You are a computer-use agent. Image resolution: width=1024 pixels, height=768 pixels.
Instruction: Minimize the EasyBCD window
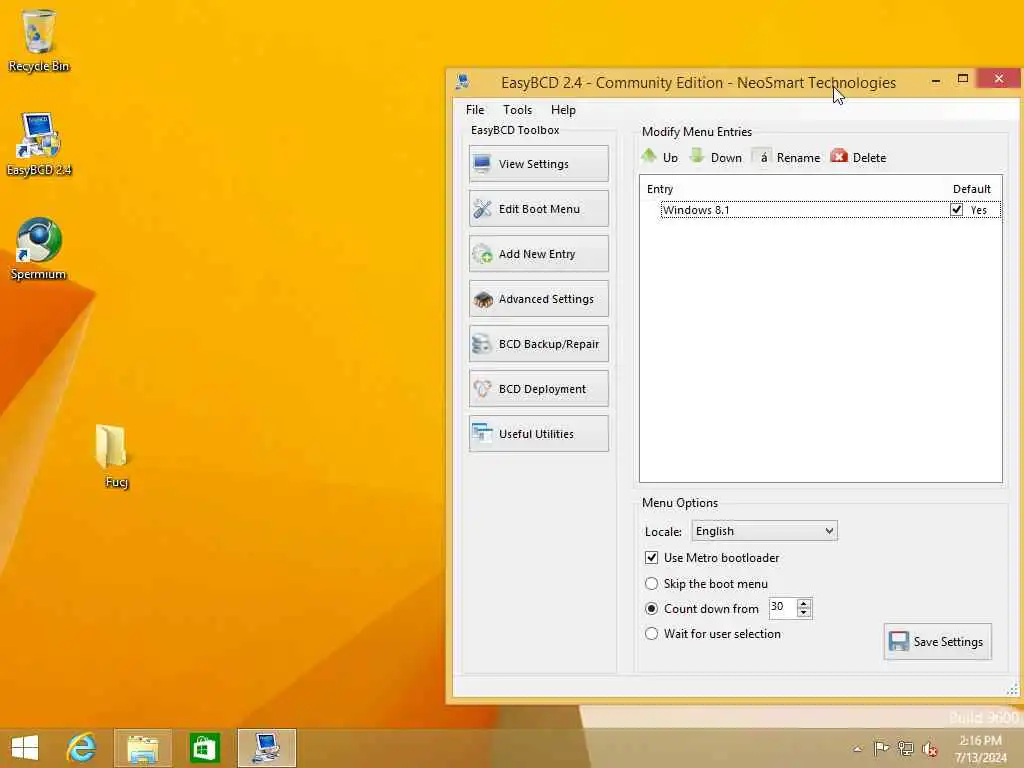coord(936,80)
